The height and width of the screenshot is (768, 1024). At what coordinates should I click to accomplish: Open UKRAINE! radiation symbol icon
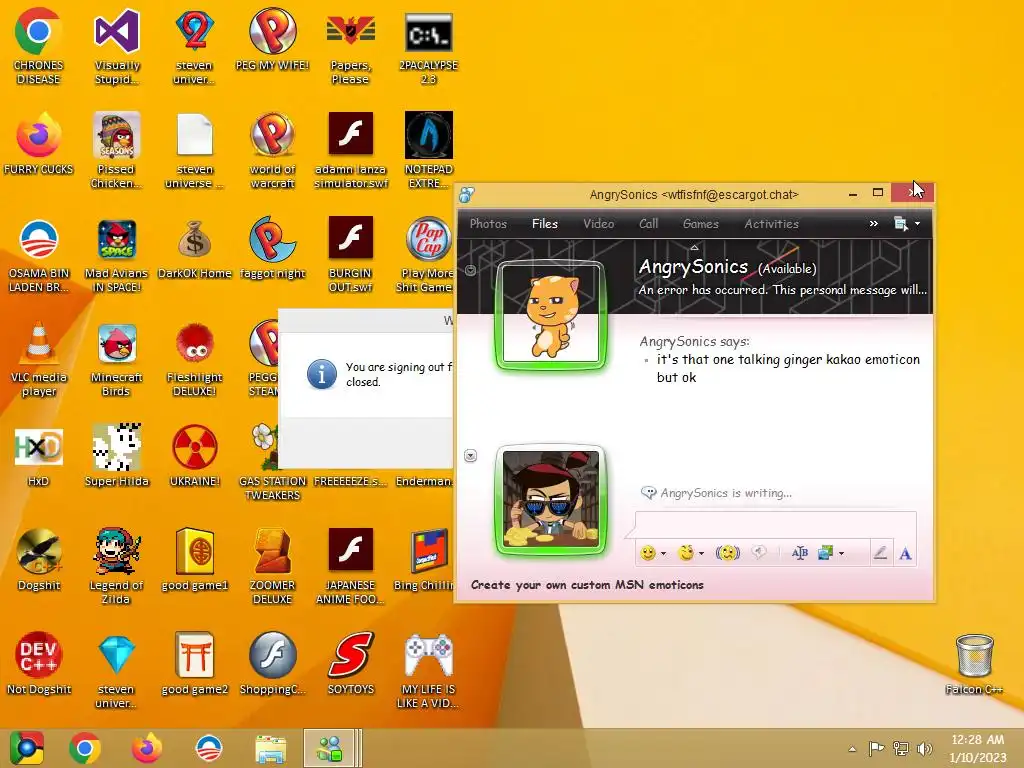(195, 456)
